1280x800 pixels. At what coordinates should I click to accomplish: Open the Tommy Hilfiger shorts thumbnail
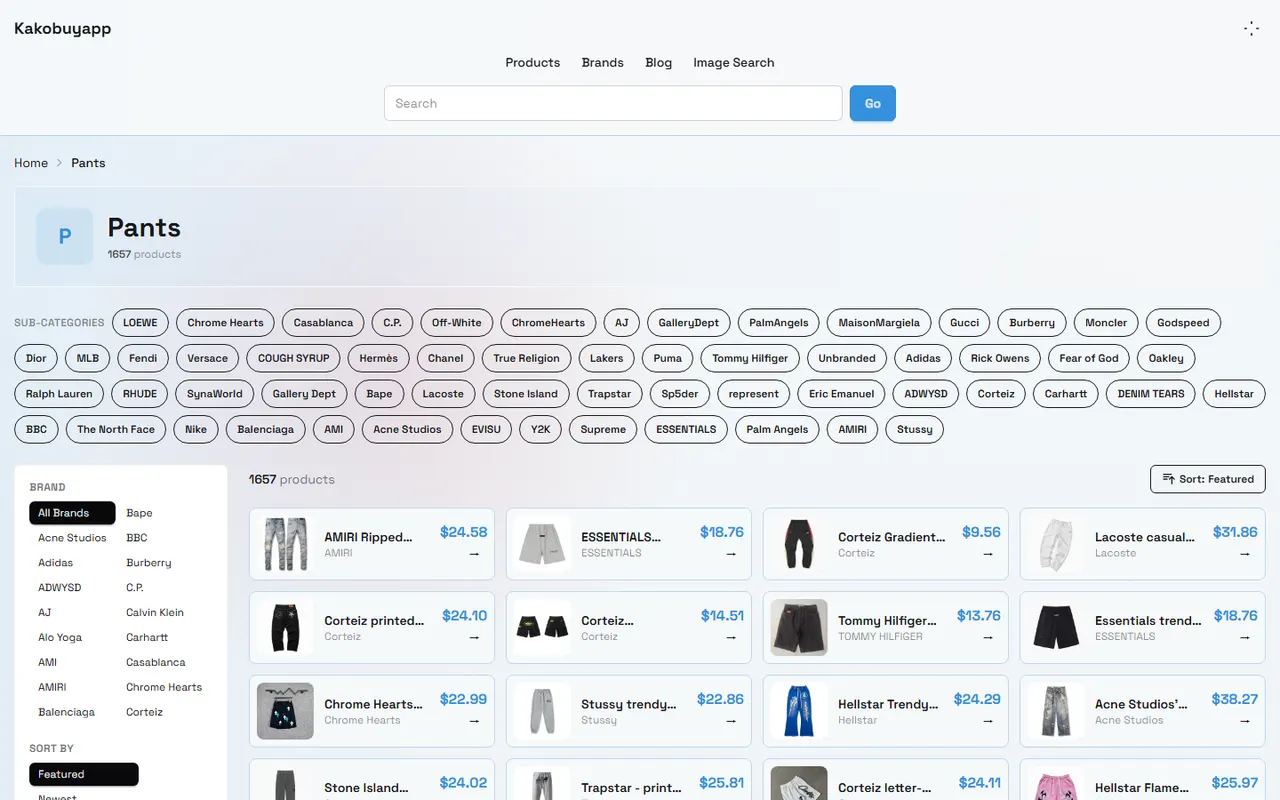pos(799,628)
